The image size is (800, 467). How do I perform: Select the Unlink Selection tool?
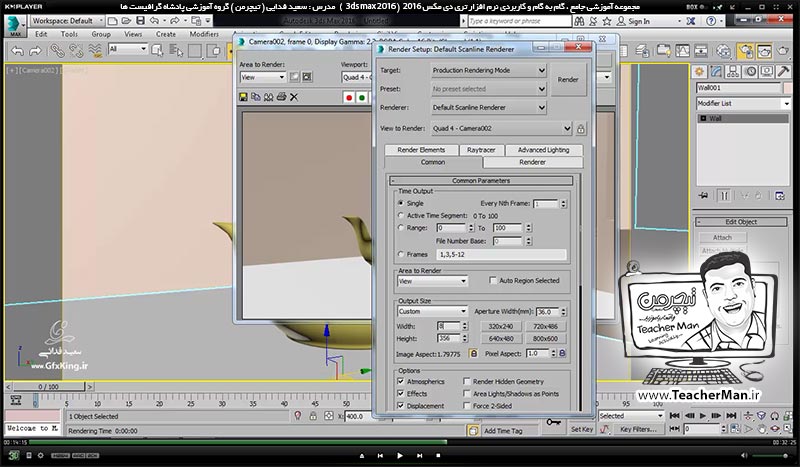click(76, 51)
